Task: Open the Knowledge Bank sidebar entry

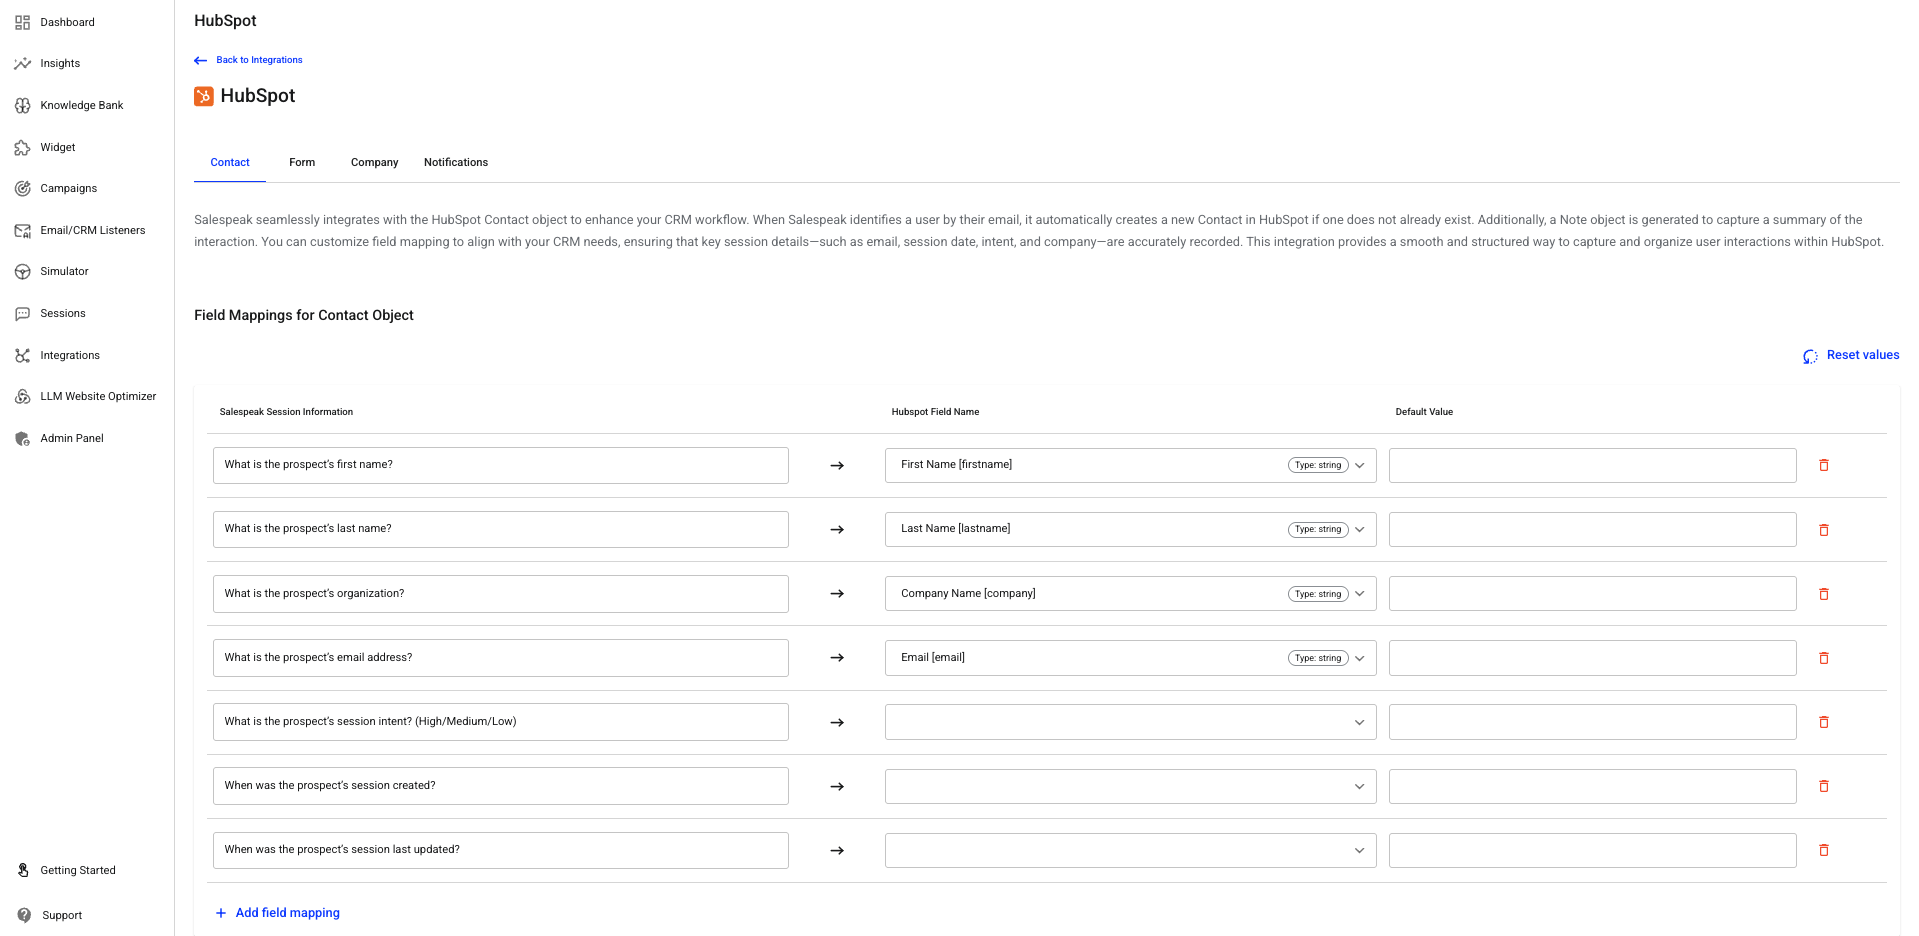Action: coord(82,105)
